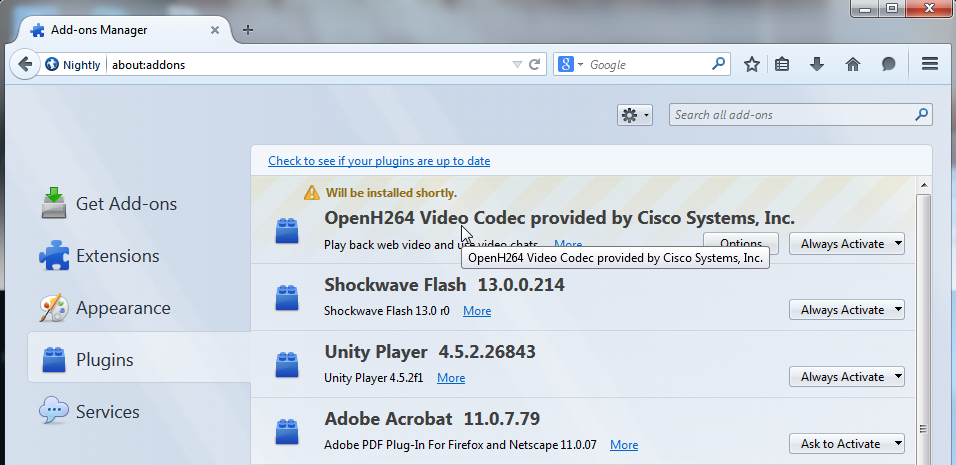Screen dimensions: 956x465
Task: Open the Extensions category
Action: pos(140,256)
